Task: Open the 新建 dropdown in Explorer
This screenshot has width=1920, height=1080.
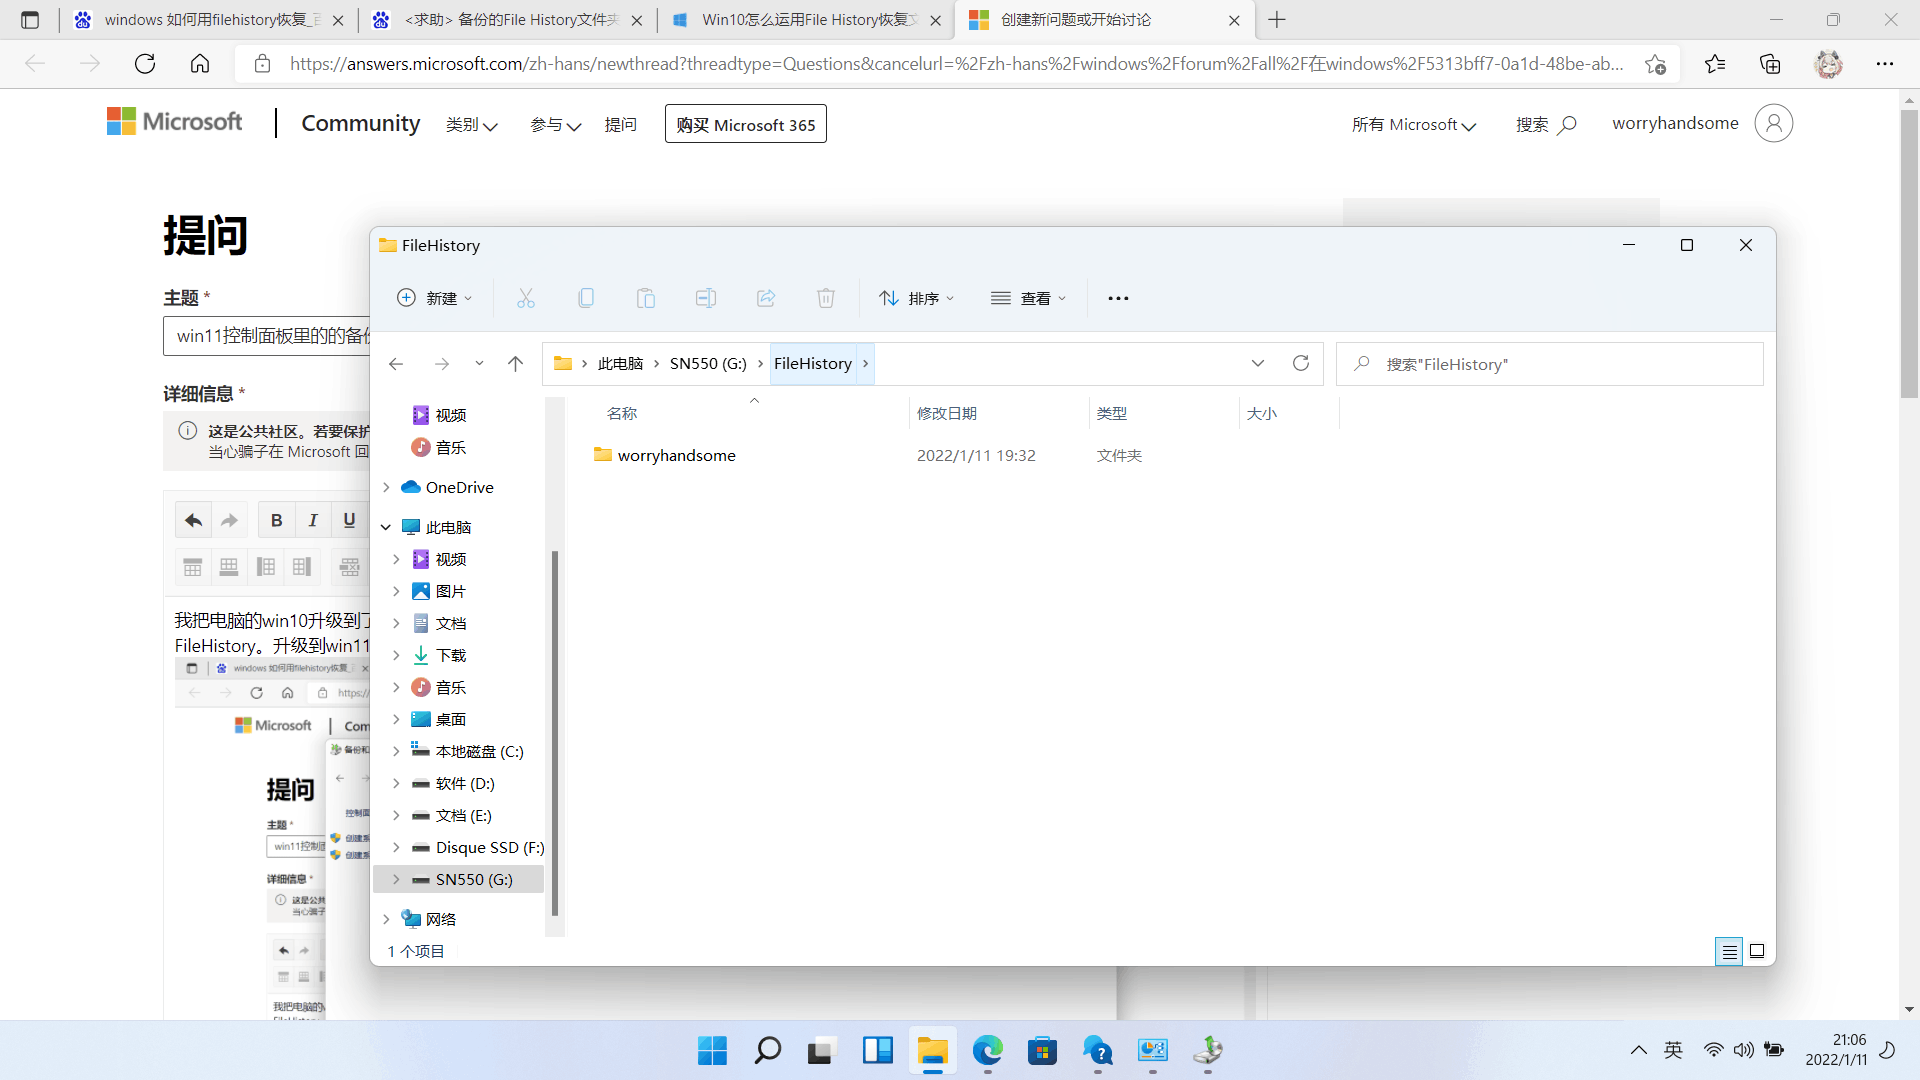Action: pyautogui.click(x=435, y=298)
